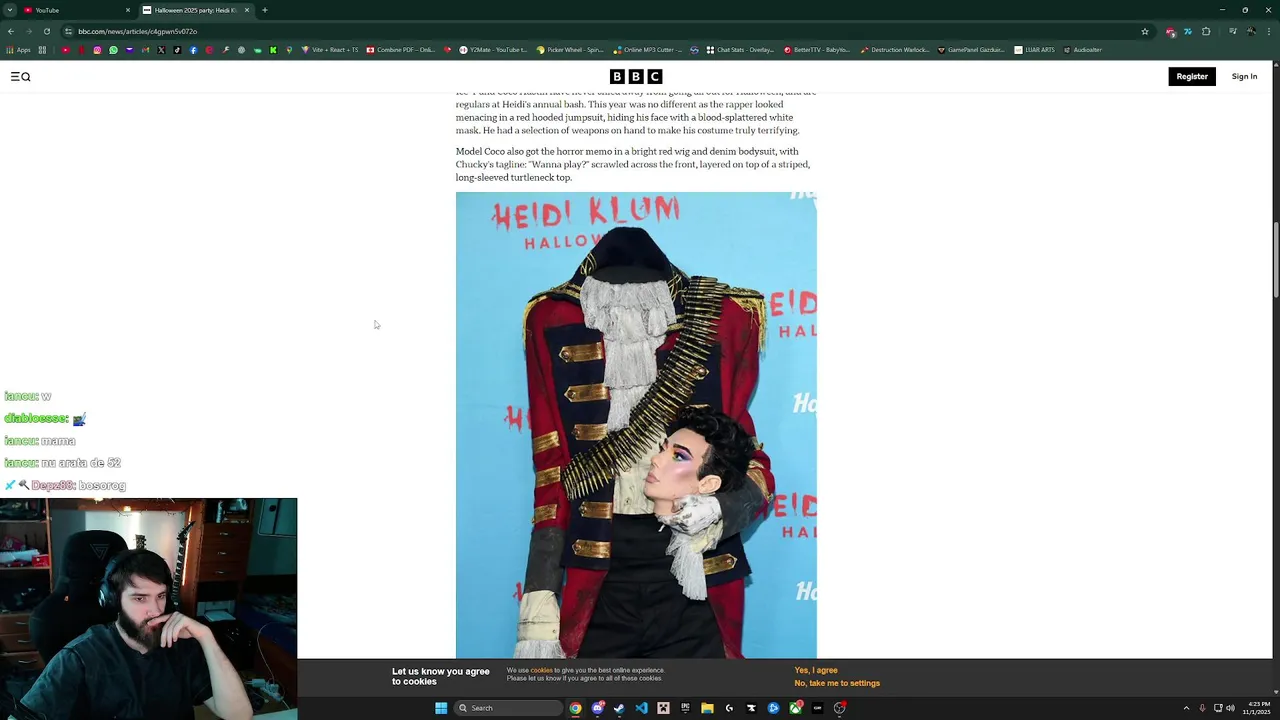Bookmark this page with the star icon
This screenshot has height=720, width=1280.
click(x=1145, y=31)
